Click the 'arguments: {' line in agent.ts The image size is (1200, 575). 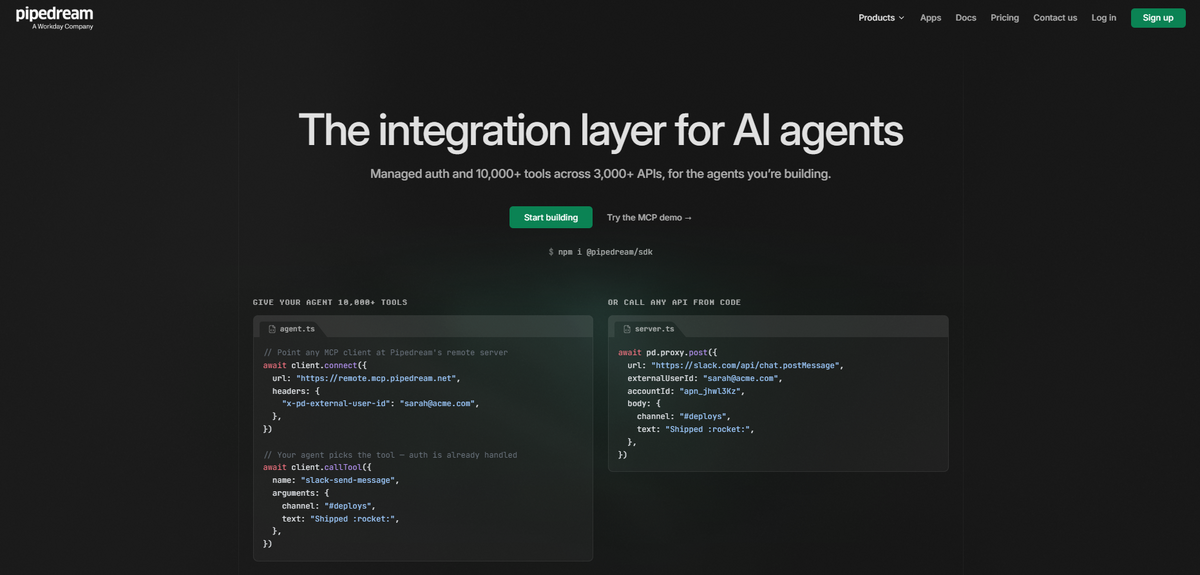pyautogui.click(x=300, y=493)
